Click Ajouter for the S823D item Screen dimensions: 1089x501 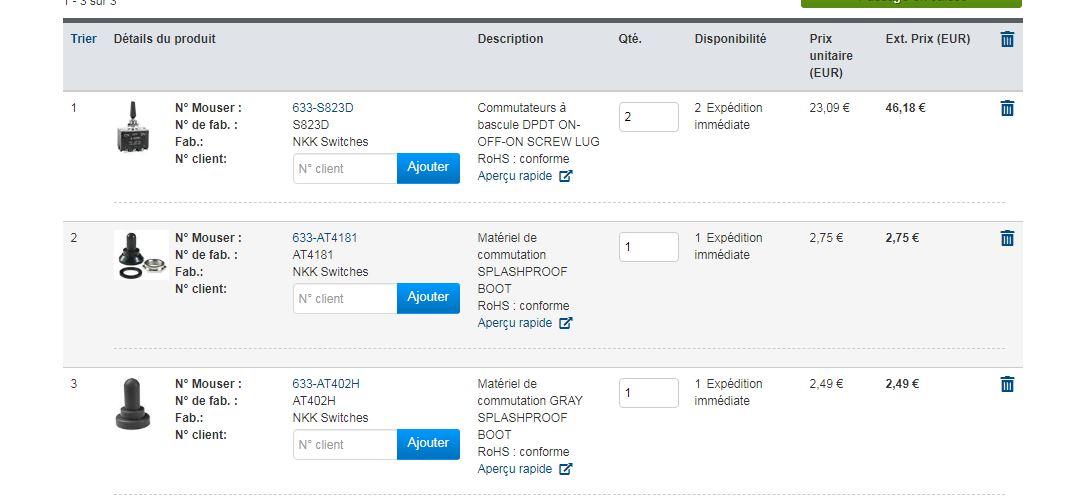pos(428,168)
